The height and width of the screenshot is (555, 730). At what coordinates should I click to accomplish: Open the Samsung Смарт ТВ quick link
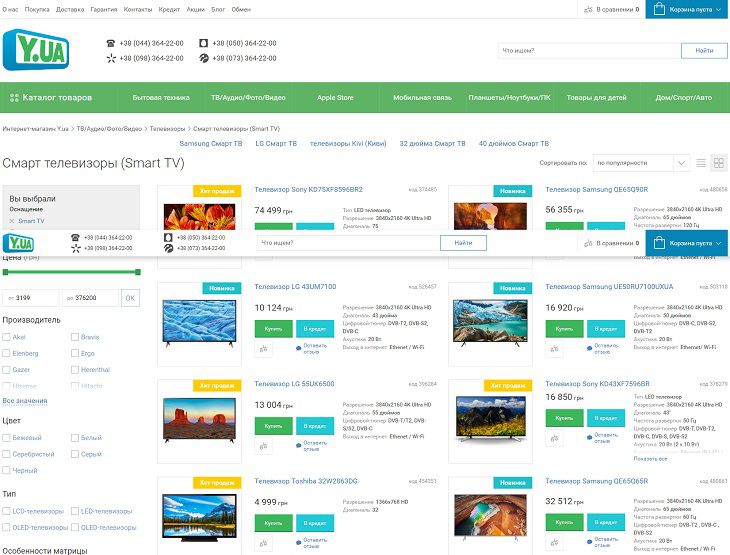(x=211, y=144)
